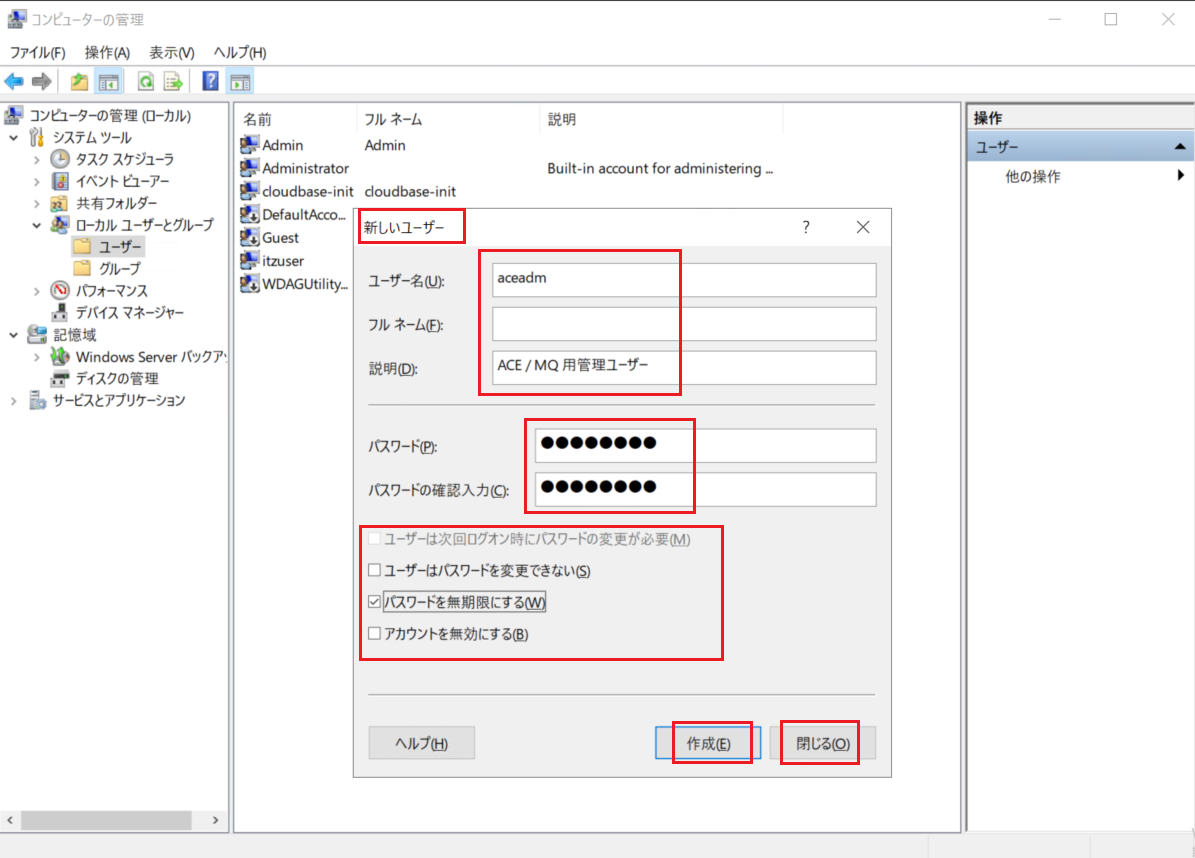Click the full name input field
The height and width of the screenshot is (858, 1195).
[684, 324]
